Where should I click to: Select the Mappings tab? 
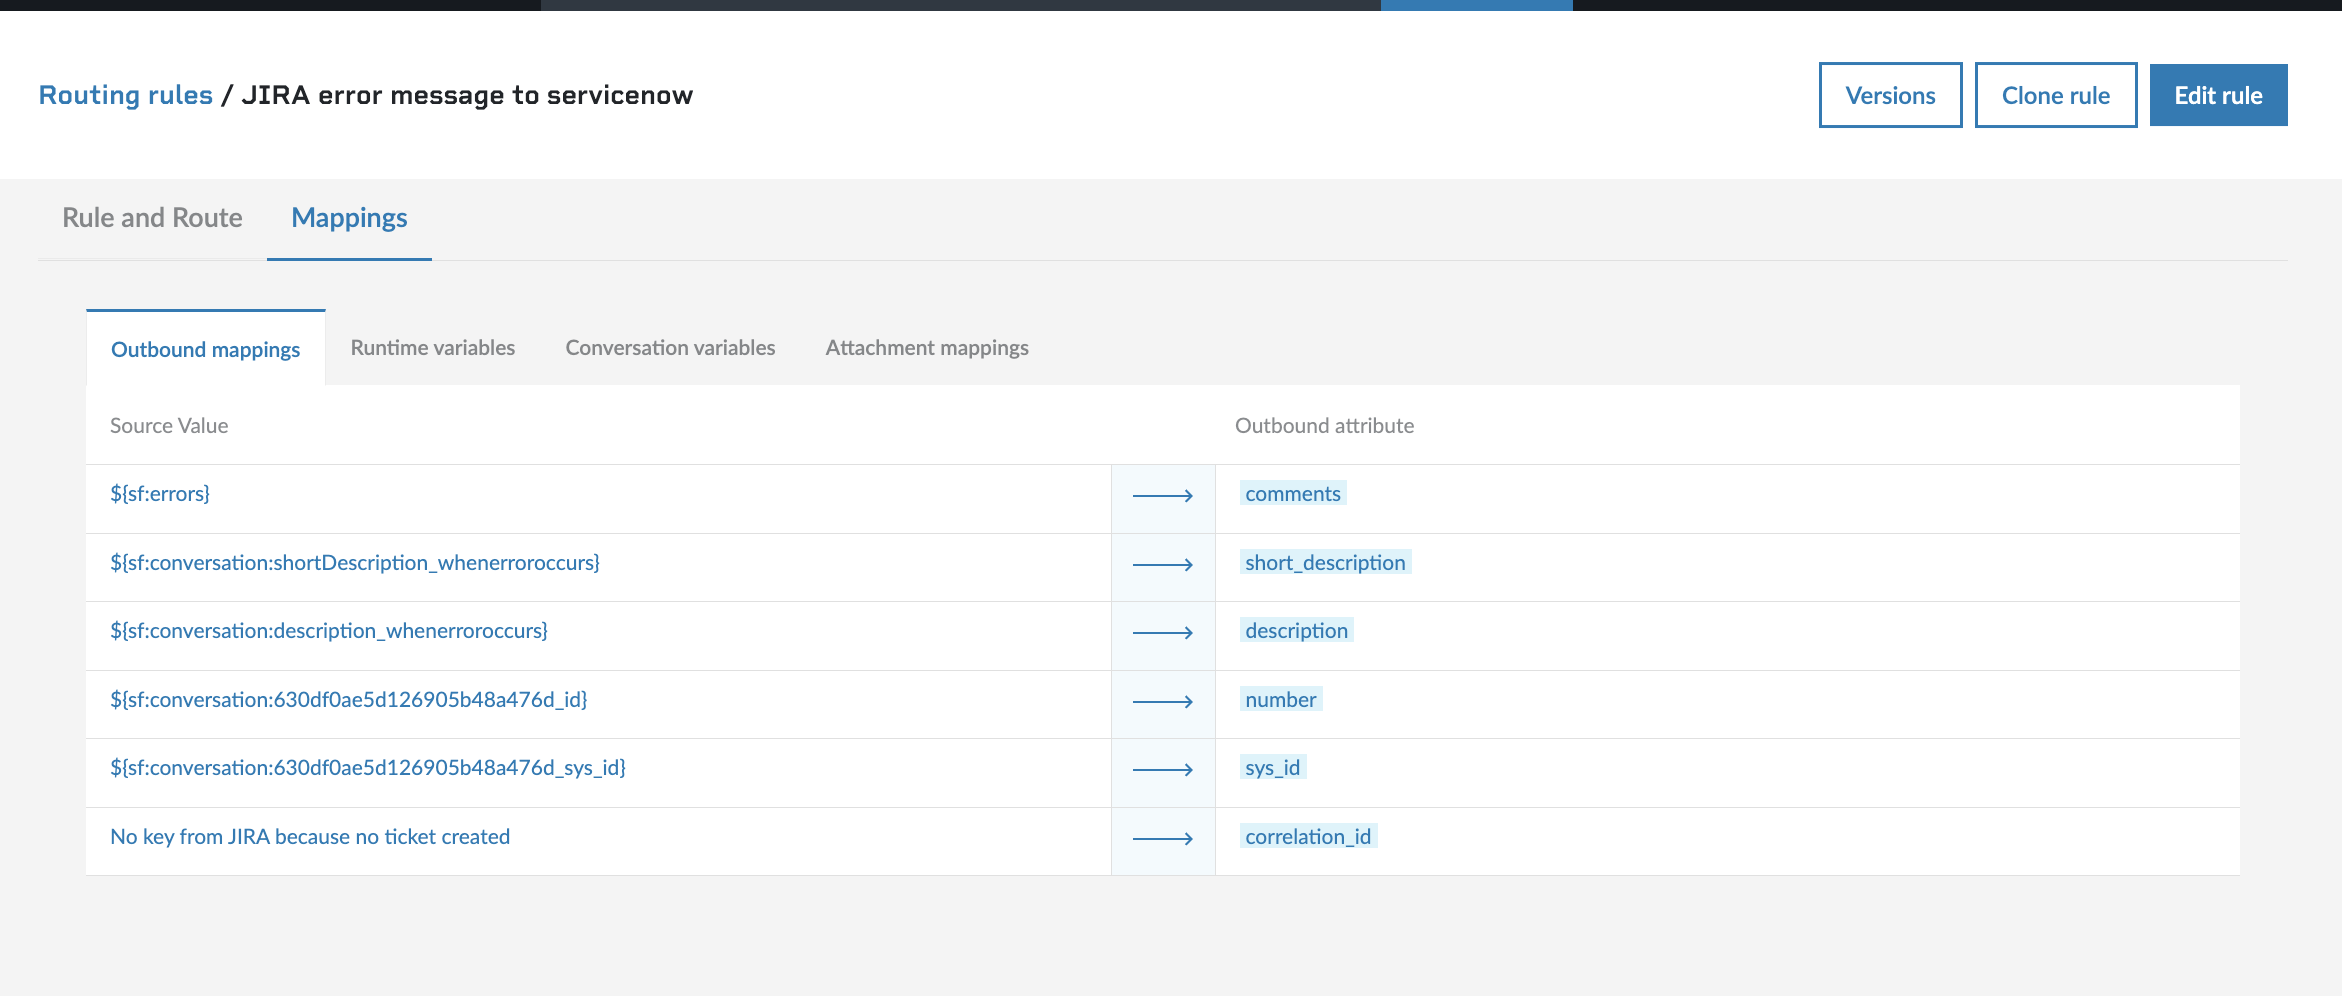[349, 218]
